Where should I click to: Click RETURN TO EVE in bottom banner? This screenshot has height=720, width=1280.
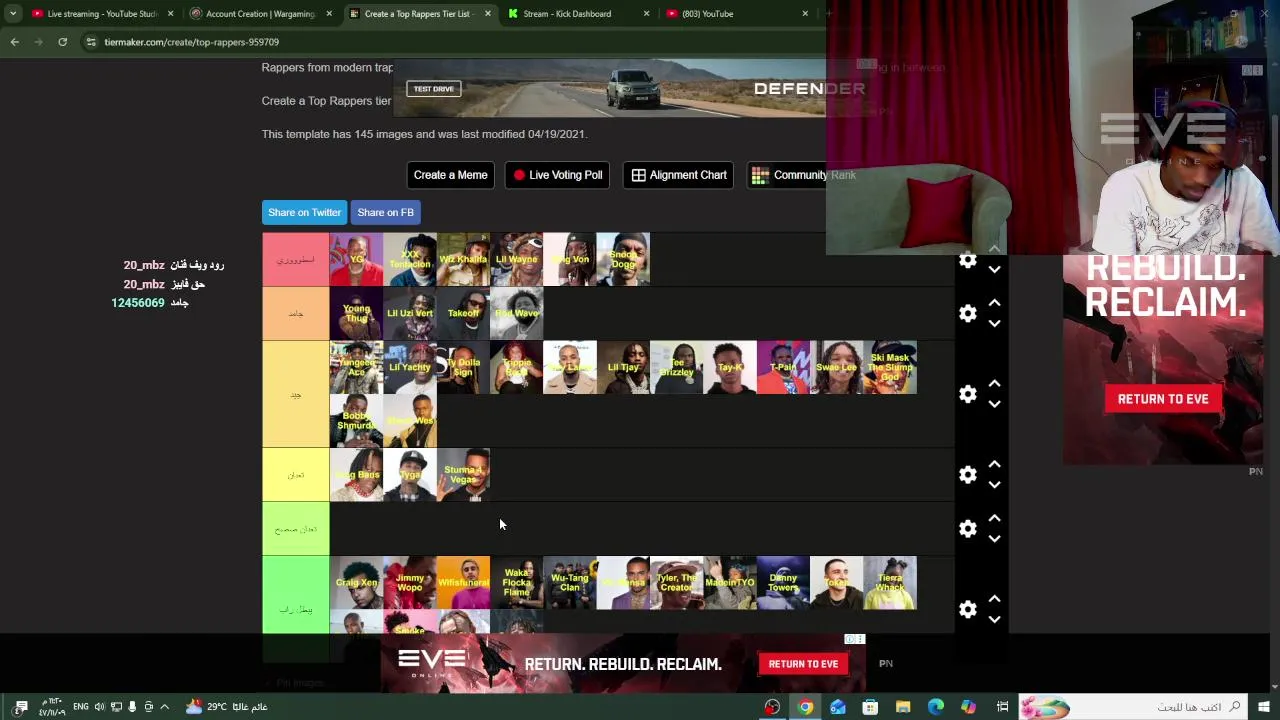tap(803, 664)
